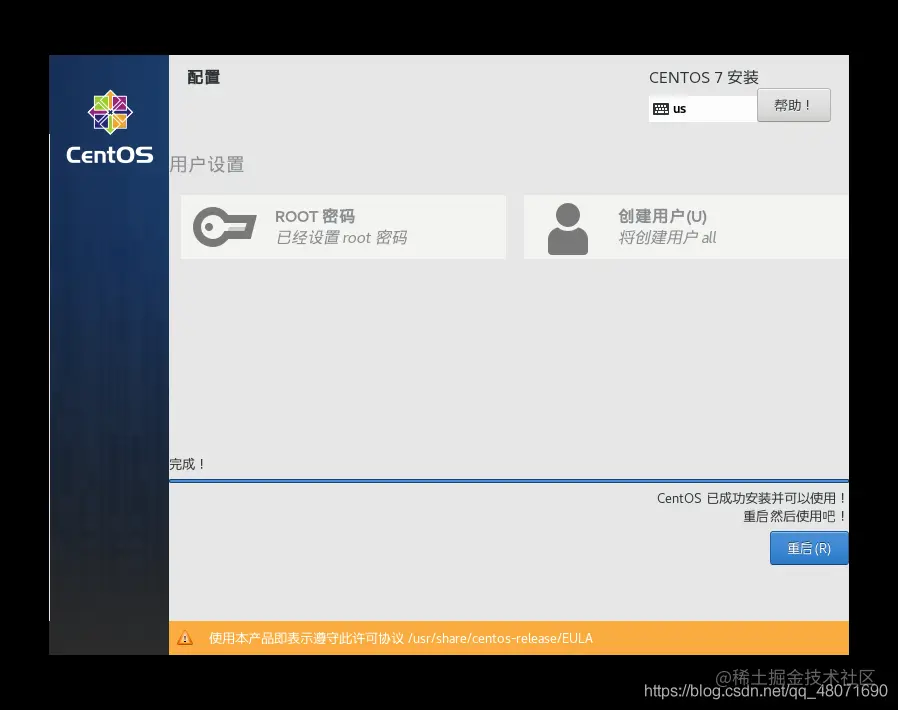Click the 已经设置 root 密码 status text
Screen dimensions: 898x710
(x=341, y=237)
